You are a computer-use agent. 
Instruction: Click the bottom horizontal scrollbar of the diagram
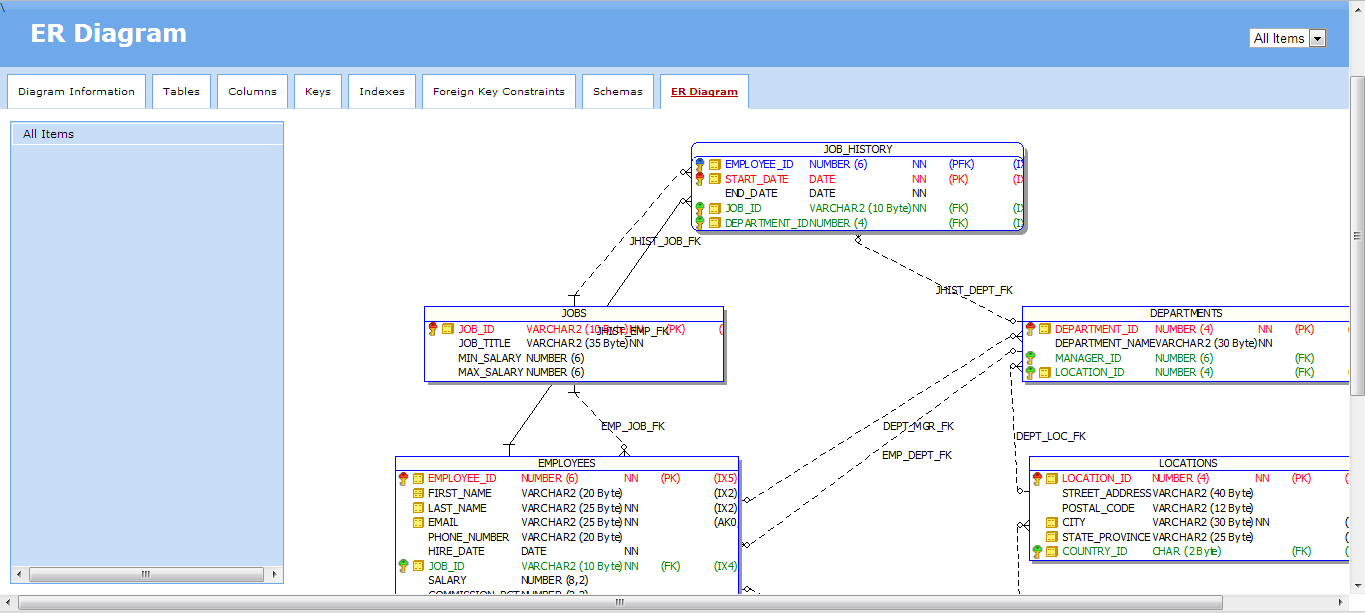(x=620, y=603)
